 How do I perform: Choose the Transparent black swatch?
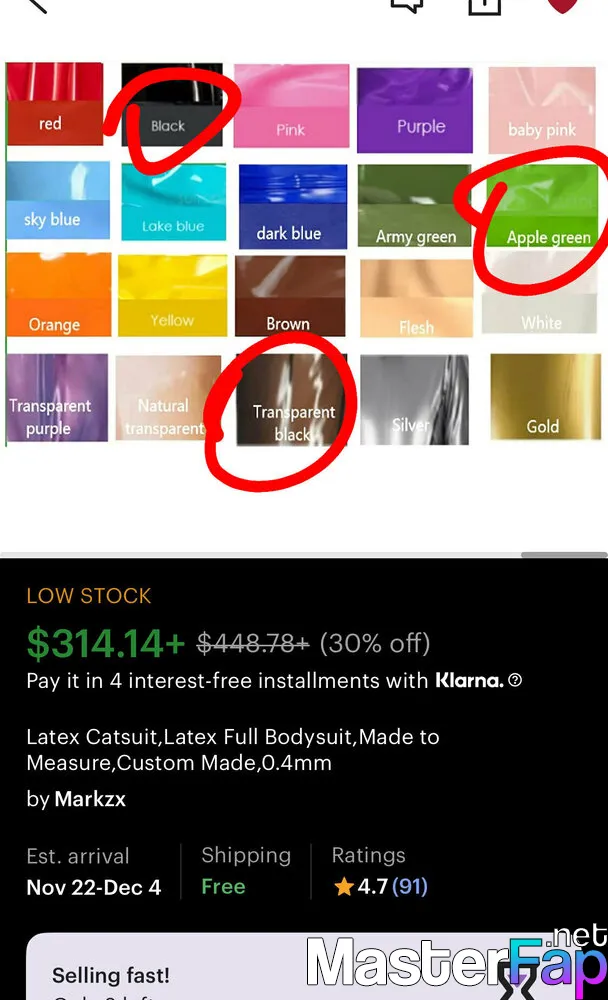tap(292, 399)
